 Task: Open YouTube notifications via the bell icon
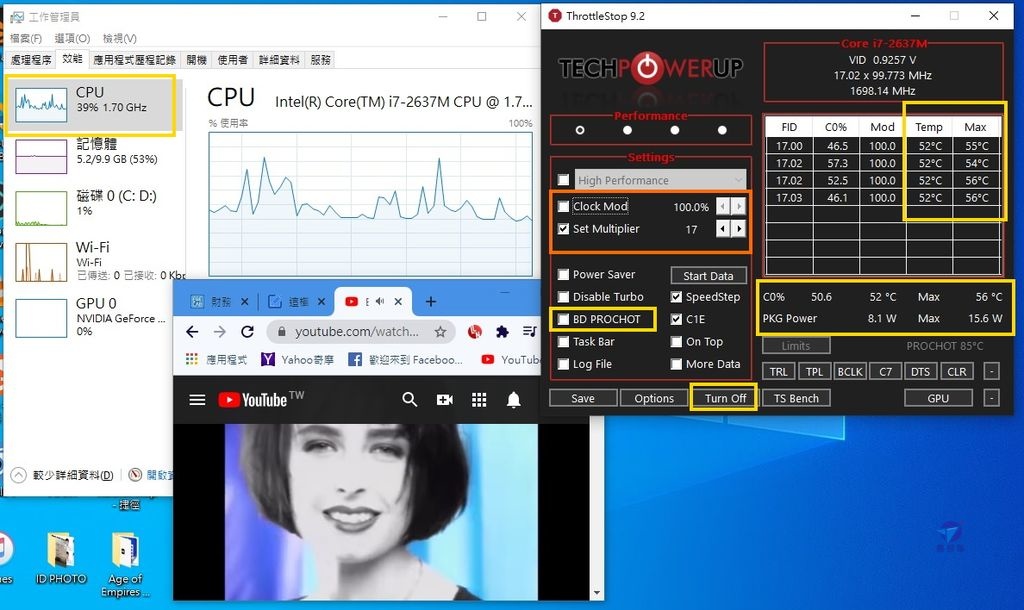click(x=512, y=398)
